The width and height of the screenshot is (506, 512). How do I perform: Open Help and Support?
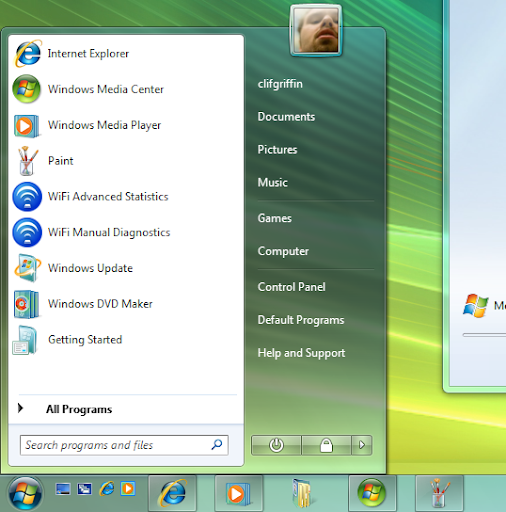pos(301,353)
